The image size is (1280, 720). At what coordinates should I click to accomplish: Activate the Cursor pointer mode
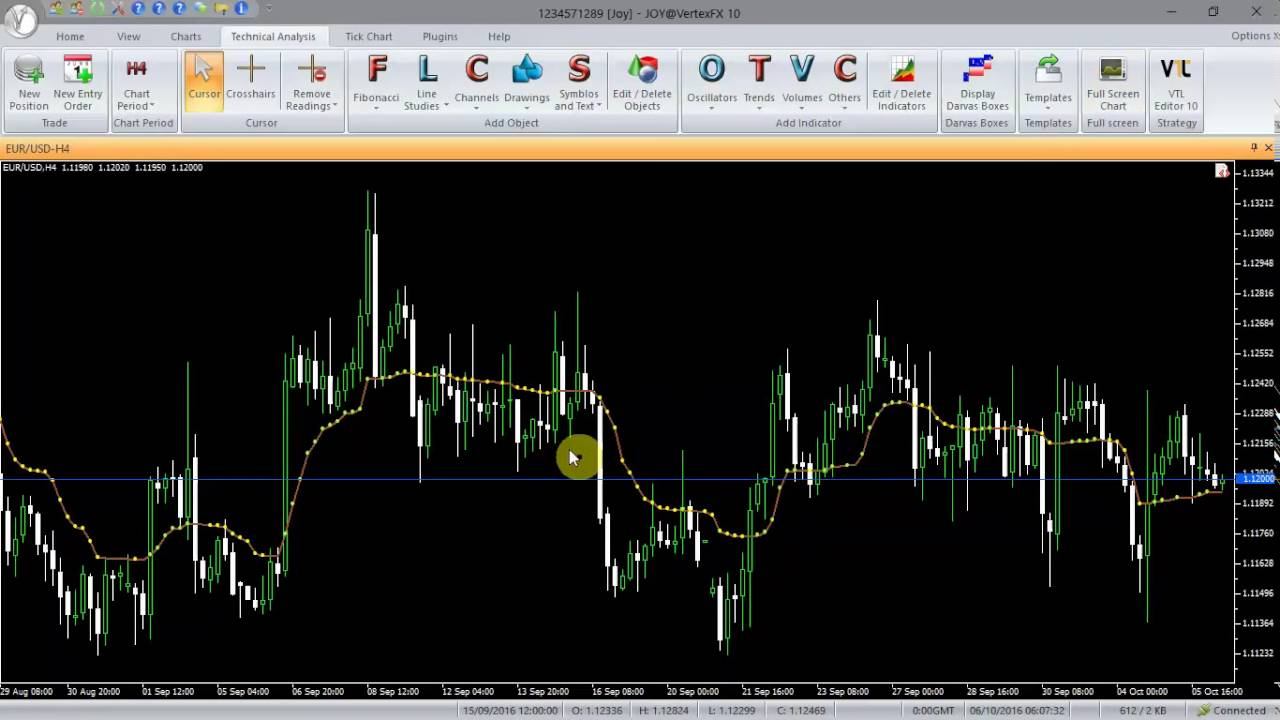204,83
